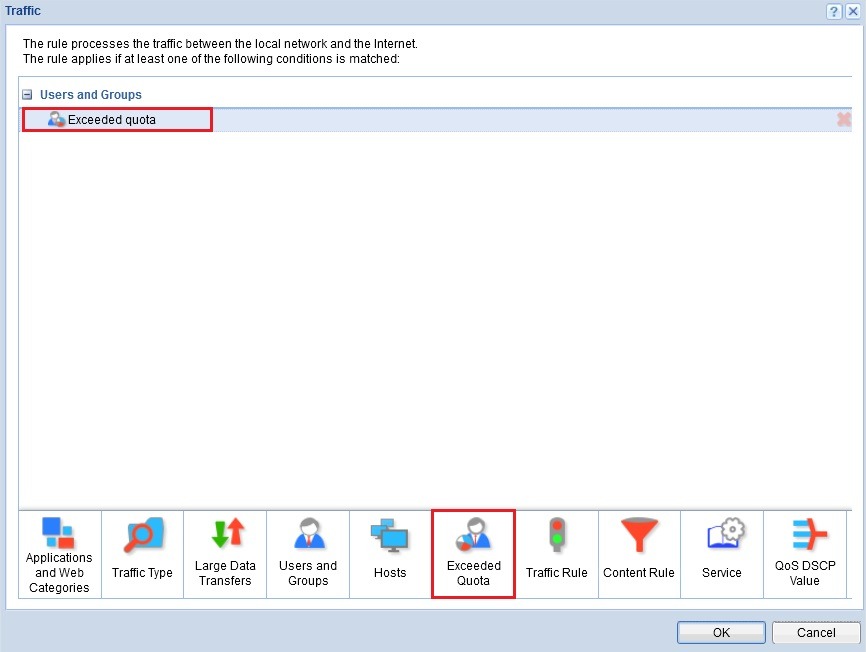The height and width of the screenshot is (652, 866).
Task: Click the user icon beside Exceeded quota row
Action: click(56, 120)
